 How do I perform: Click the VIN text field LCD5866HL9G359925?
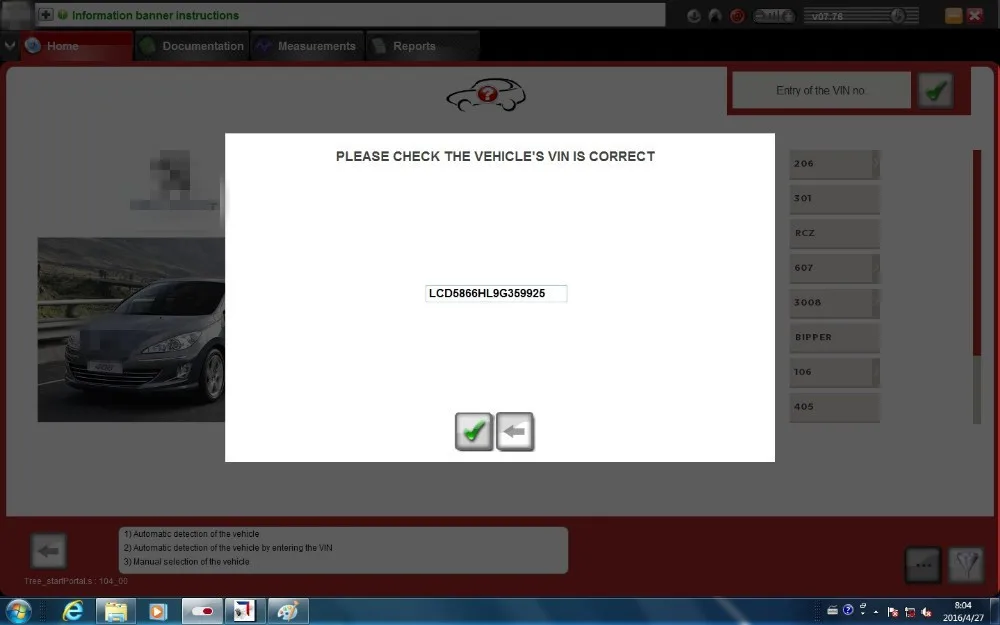[x=496, y=293]
